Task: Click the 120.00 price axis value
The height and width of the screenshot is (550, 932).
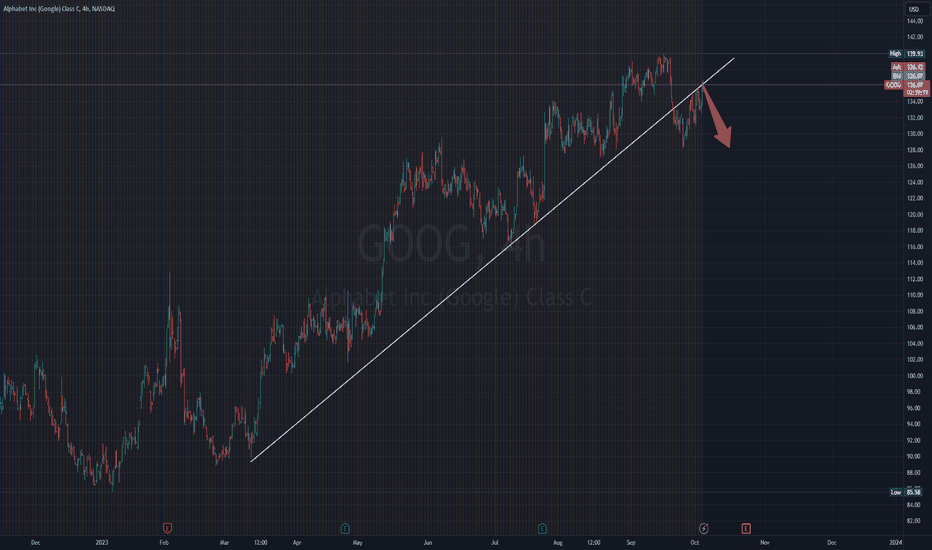Action: 915,214
